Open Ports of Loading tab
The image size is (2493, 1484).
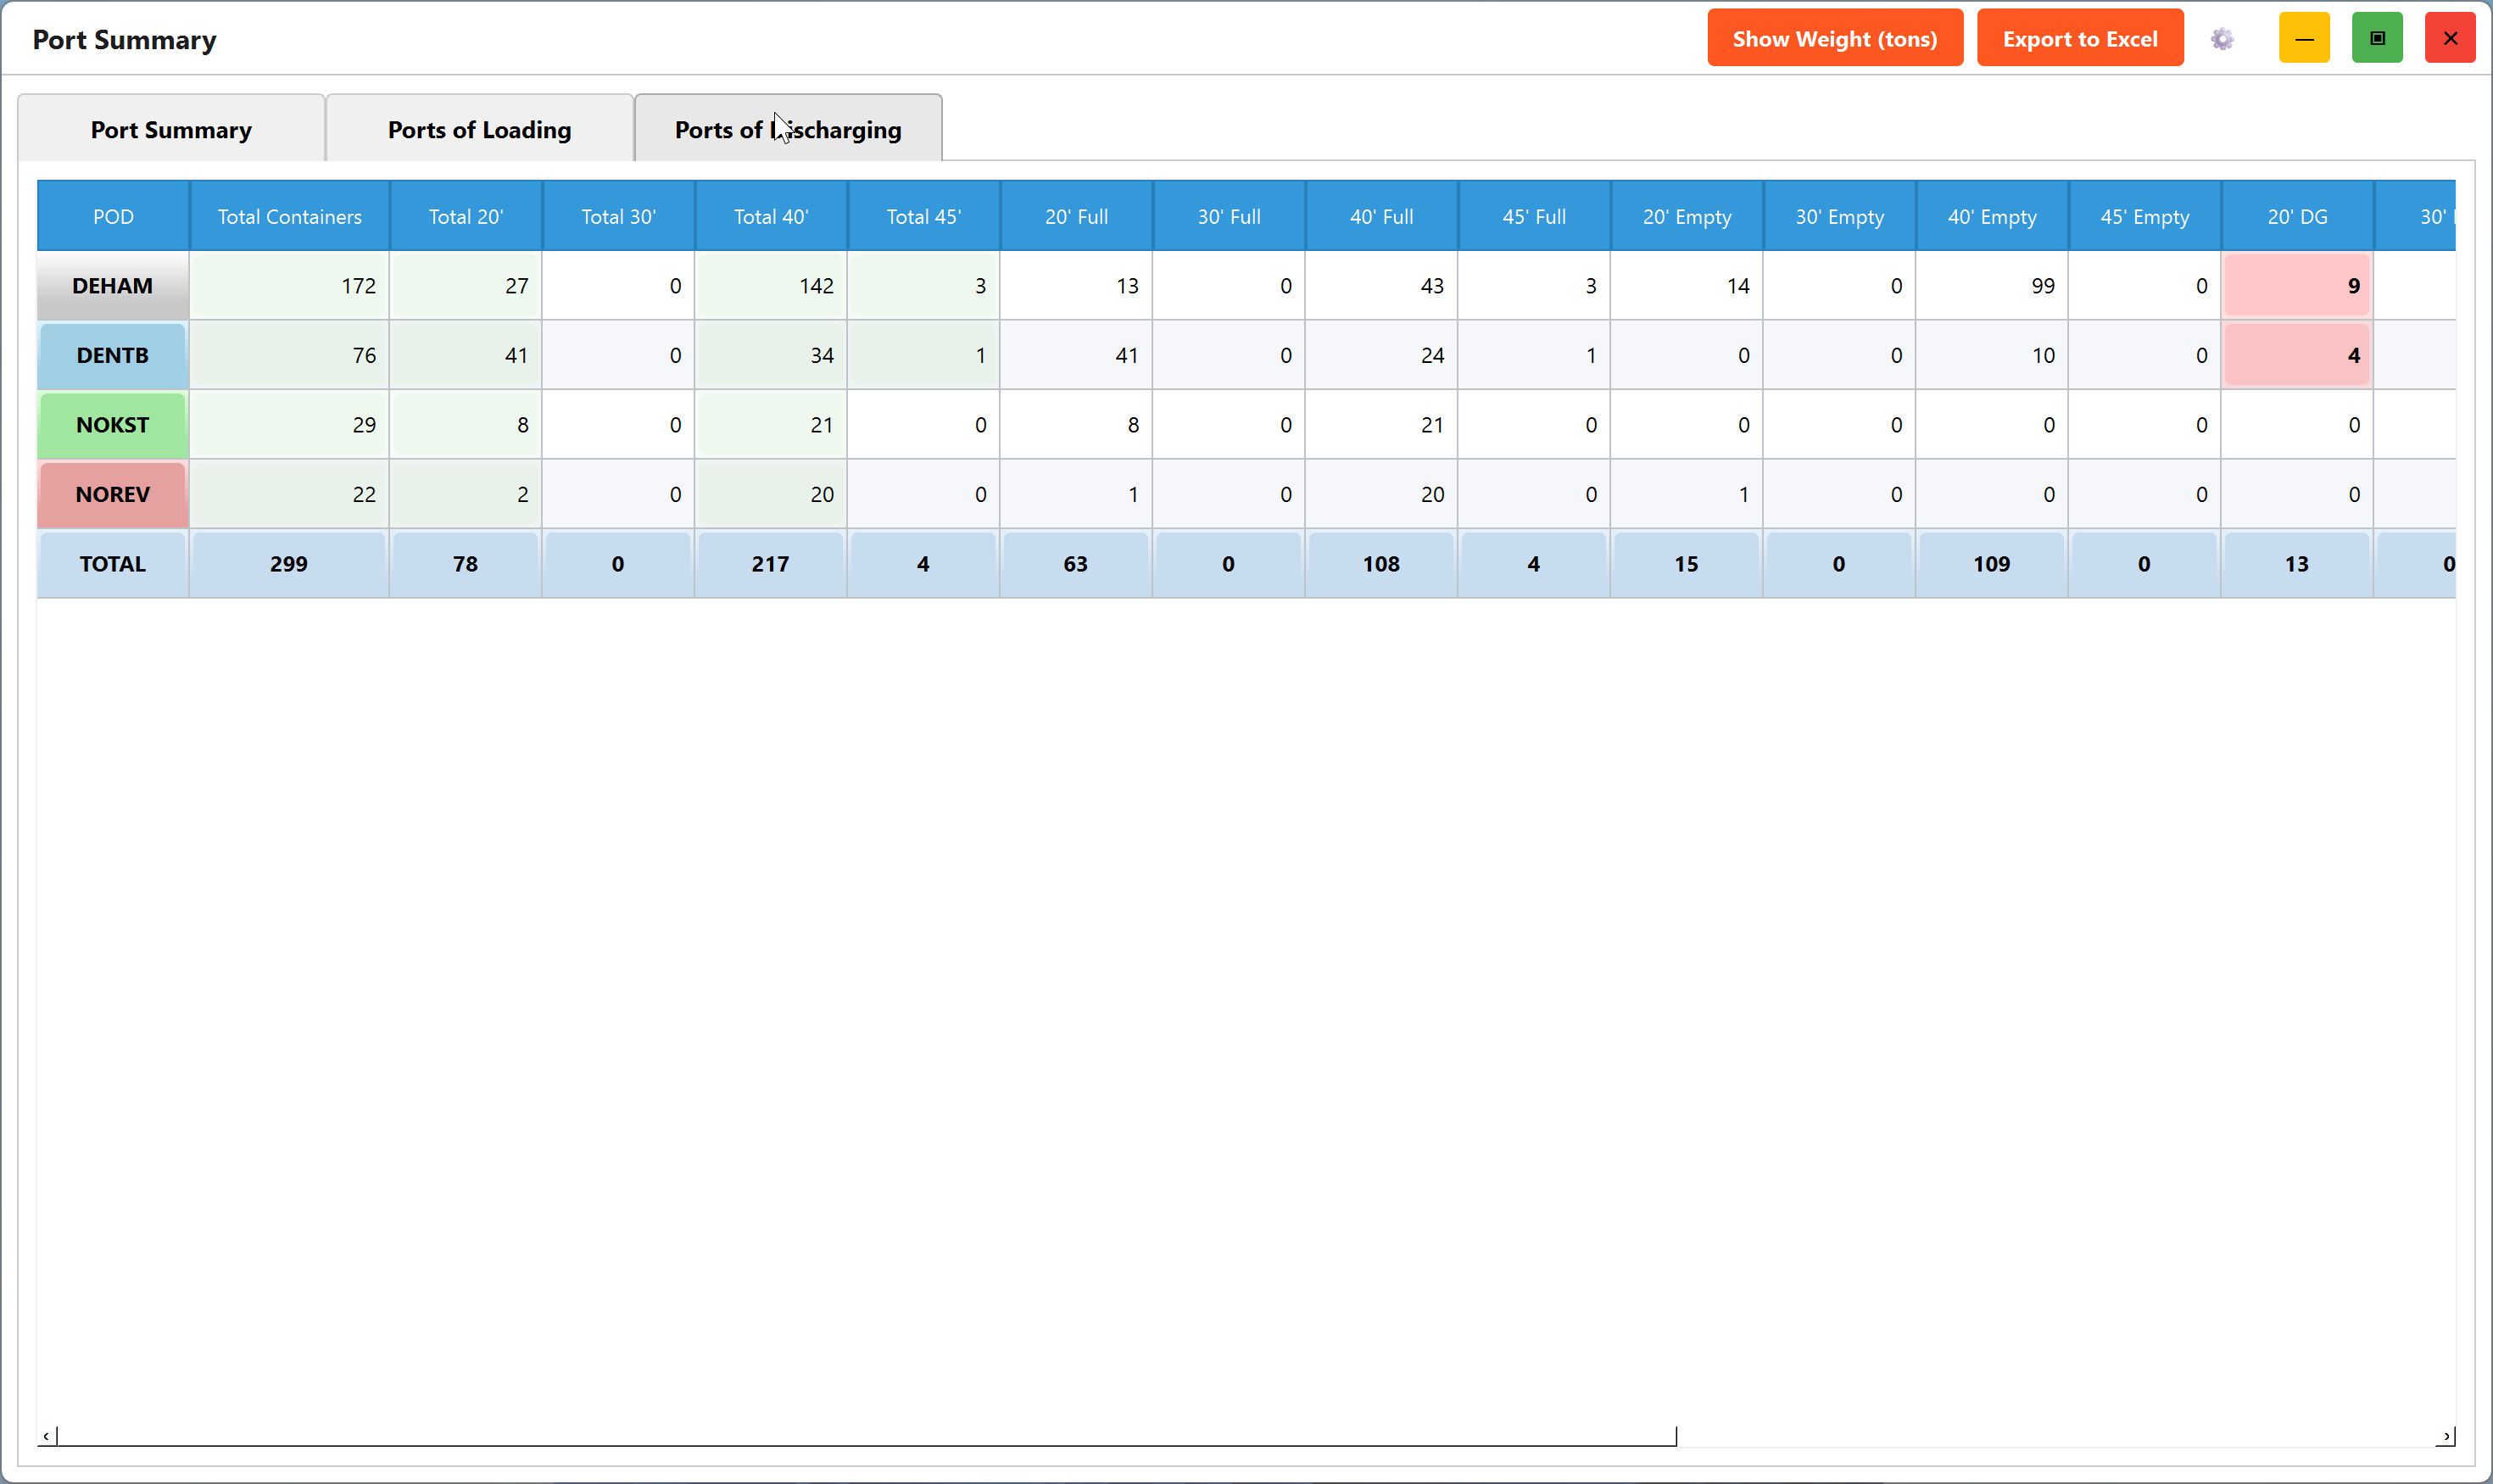(x=480, y=129)
